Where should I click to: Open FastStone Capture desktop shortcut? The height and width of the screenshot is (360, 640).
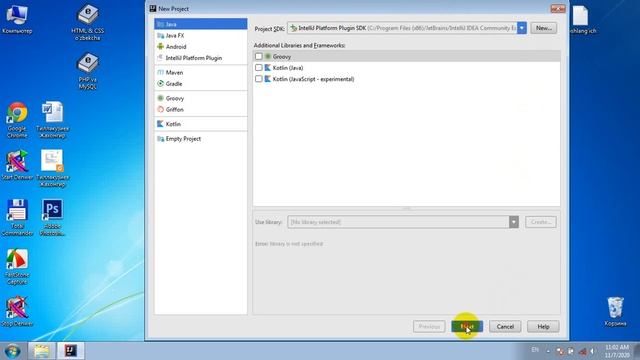[17, 266]
